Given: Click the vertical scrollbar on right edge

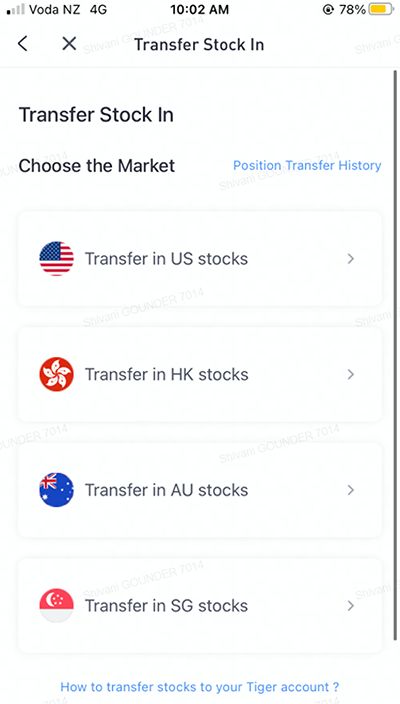Looking at the screenshot, I should tap(396, 355).
